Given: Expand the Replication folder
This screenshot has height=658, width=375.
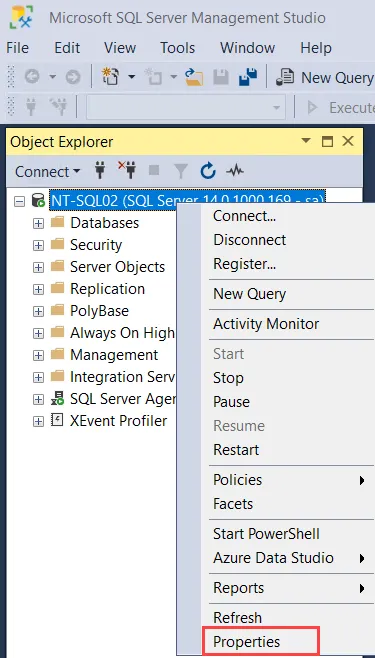Looking at the screenshot, I should pyautogui.click(x=38, y=289).
